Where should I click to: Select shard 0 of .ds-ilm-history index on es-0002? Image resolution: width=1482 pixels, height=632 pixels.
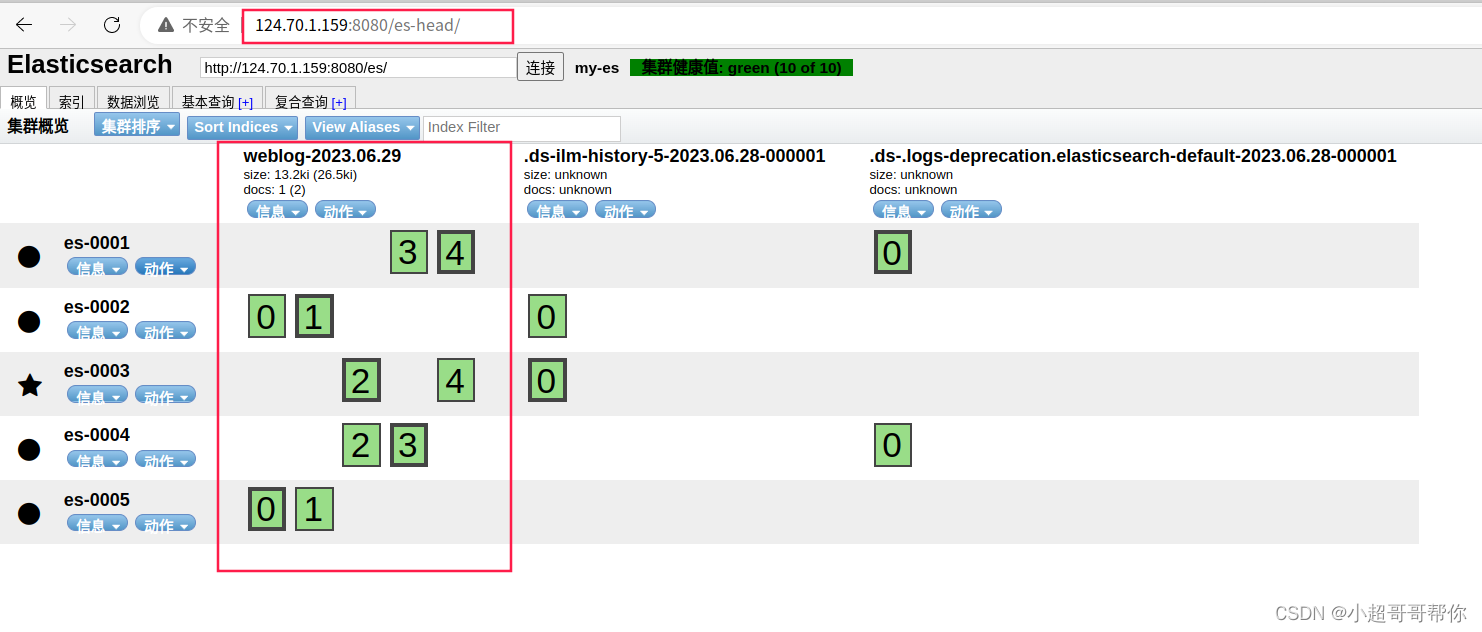(x=547, y=316)
